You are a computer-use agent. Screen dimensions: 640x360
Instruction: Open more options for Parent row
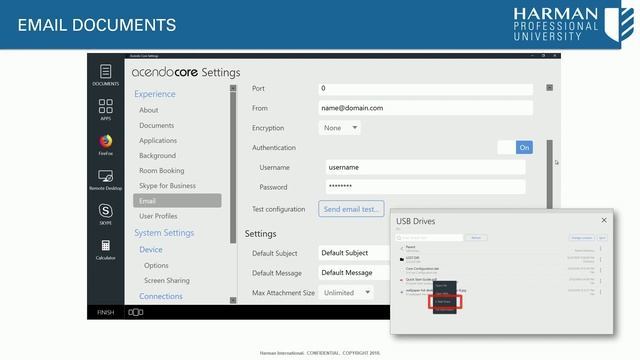600,248
